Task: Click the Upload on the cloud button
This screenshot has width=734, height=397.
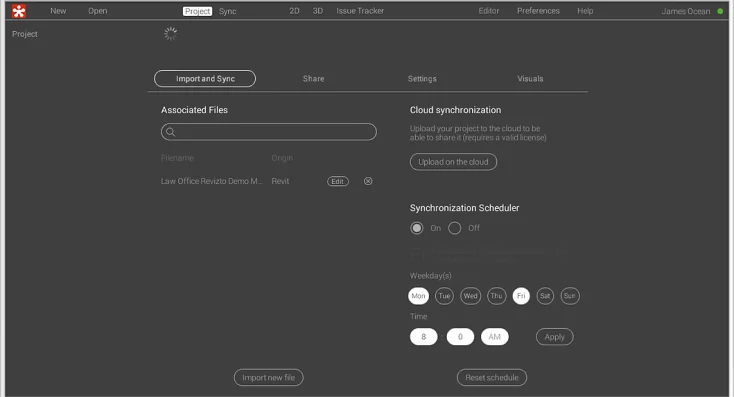Action: (453, 162)
